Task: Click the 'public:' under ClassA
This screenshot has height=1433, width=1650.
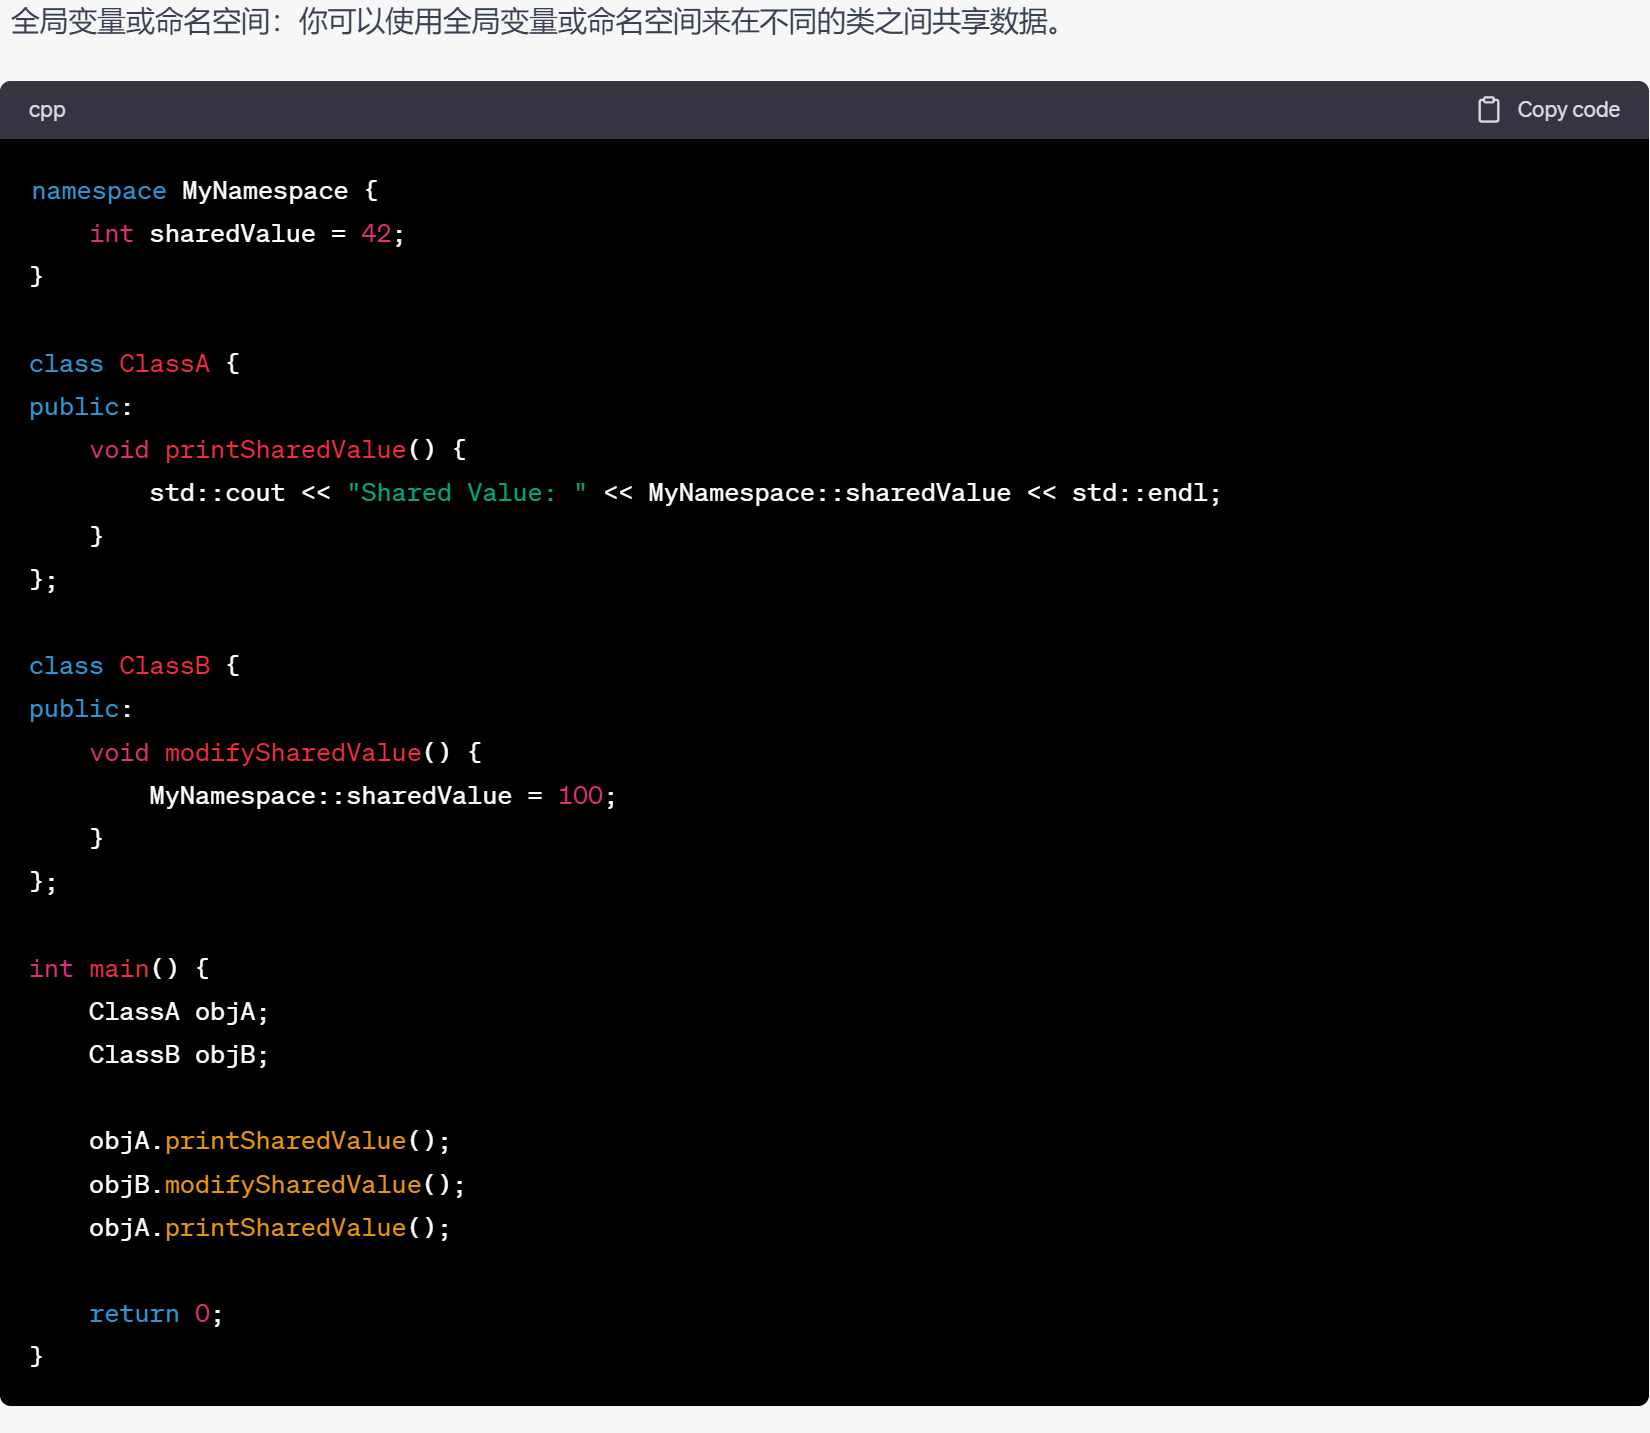Action: (x=81, y=407)
